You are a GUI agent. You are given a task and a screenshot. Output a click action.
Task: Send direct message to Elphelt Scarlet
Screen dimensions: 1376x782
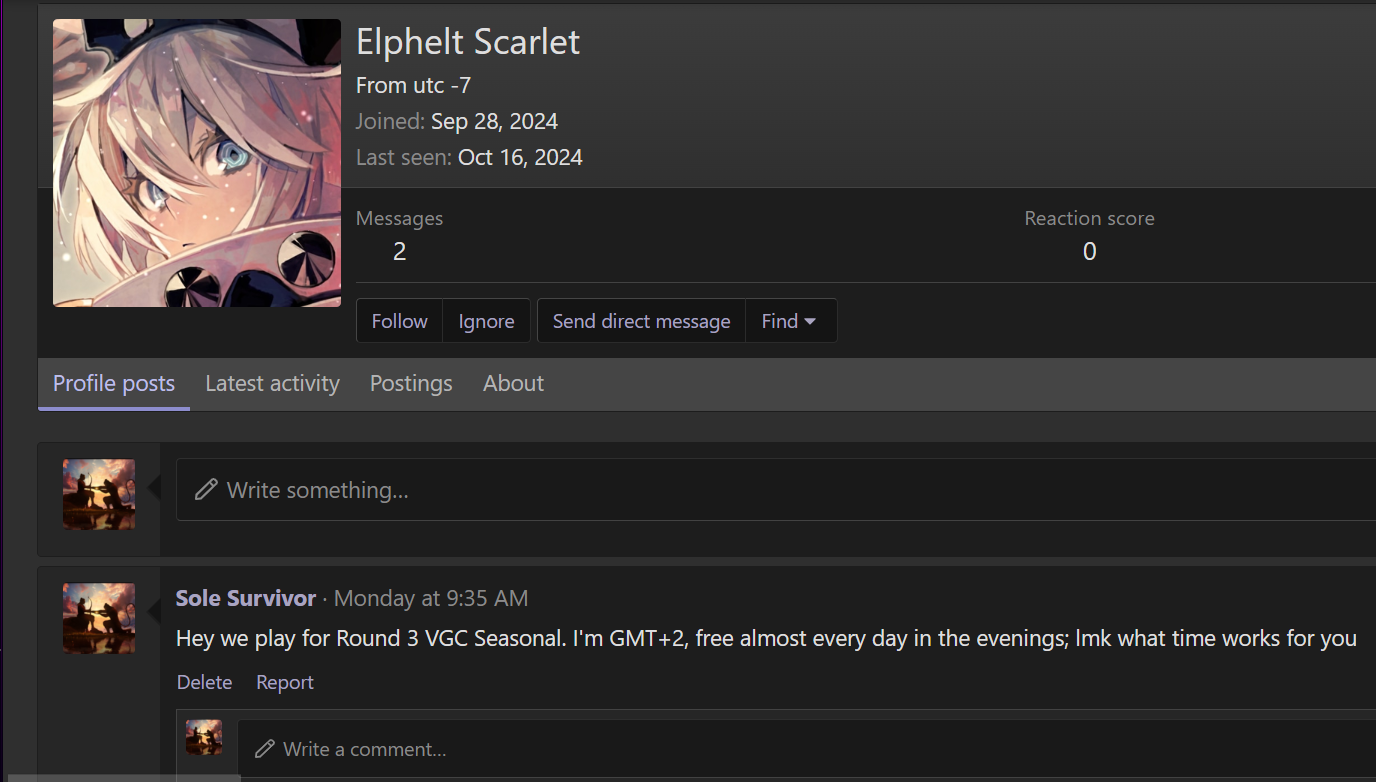pos(642,321)
